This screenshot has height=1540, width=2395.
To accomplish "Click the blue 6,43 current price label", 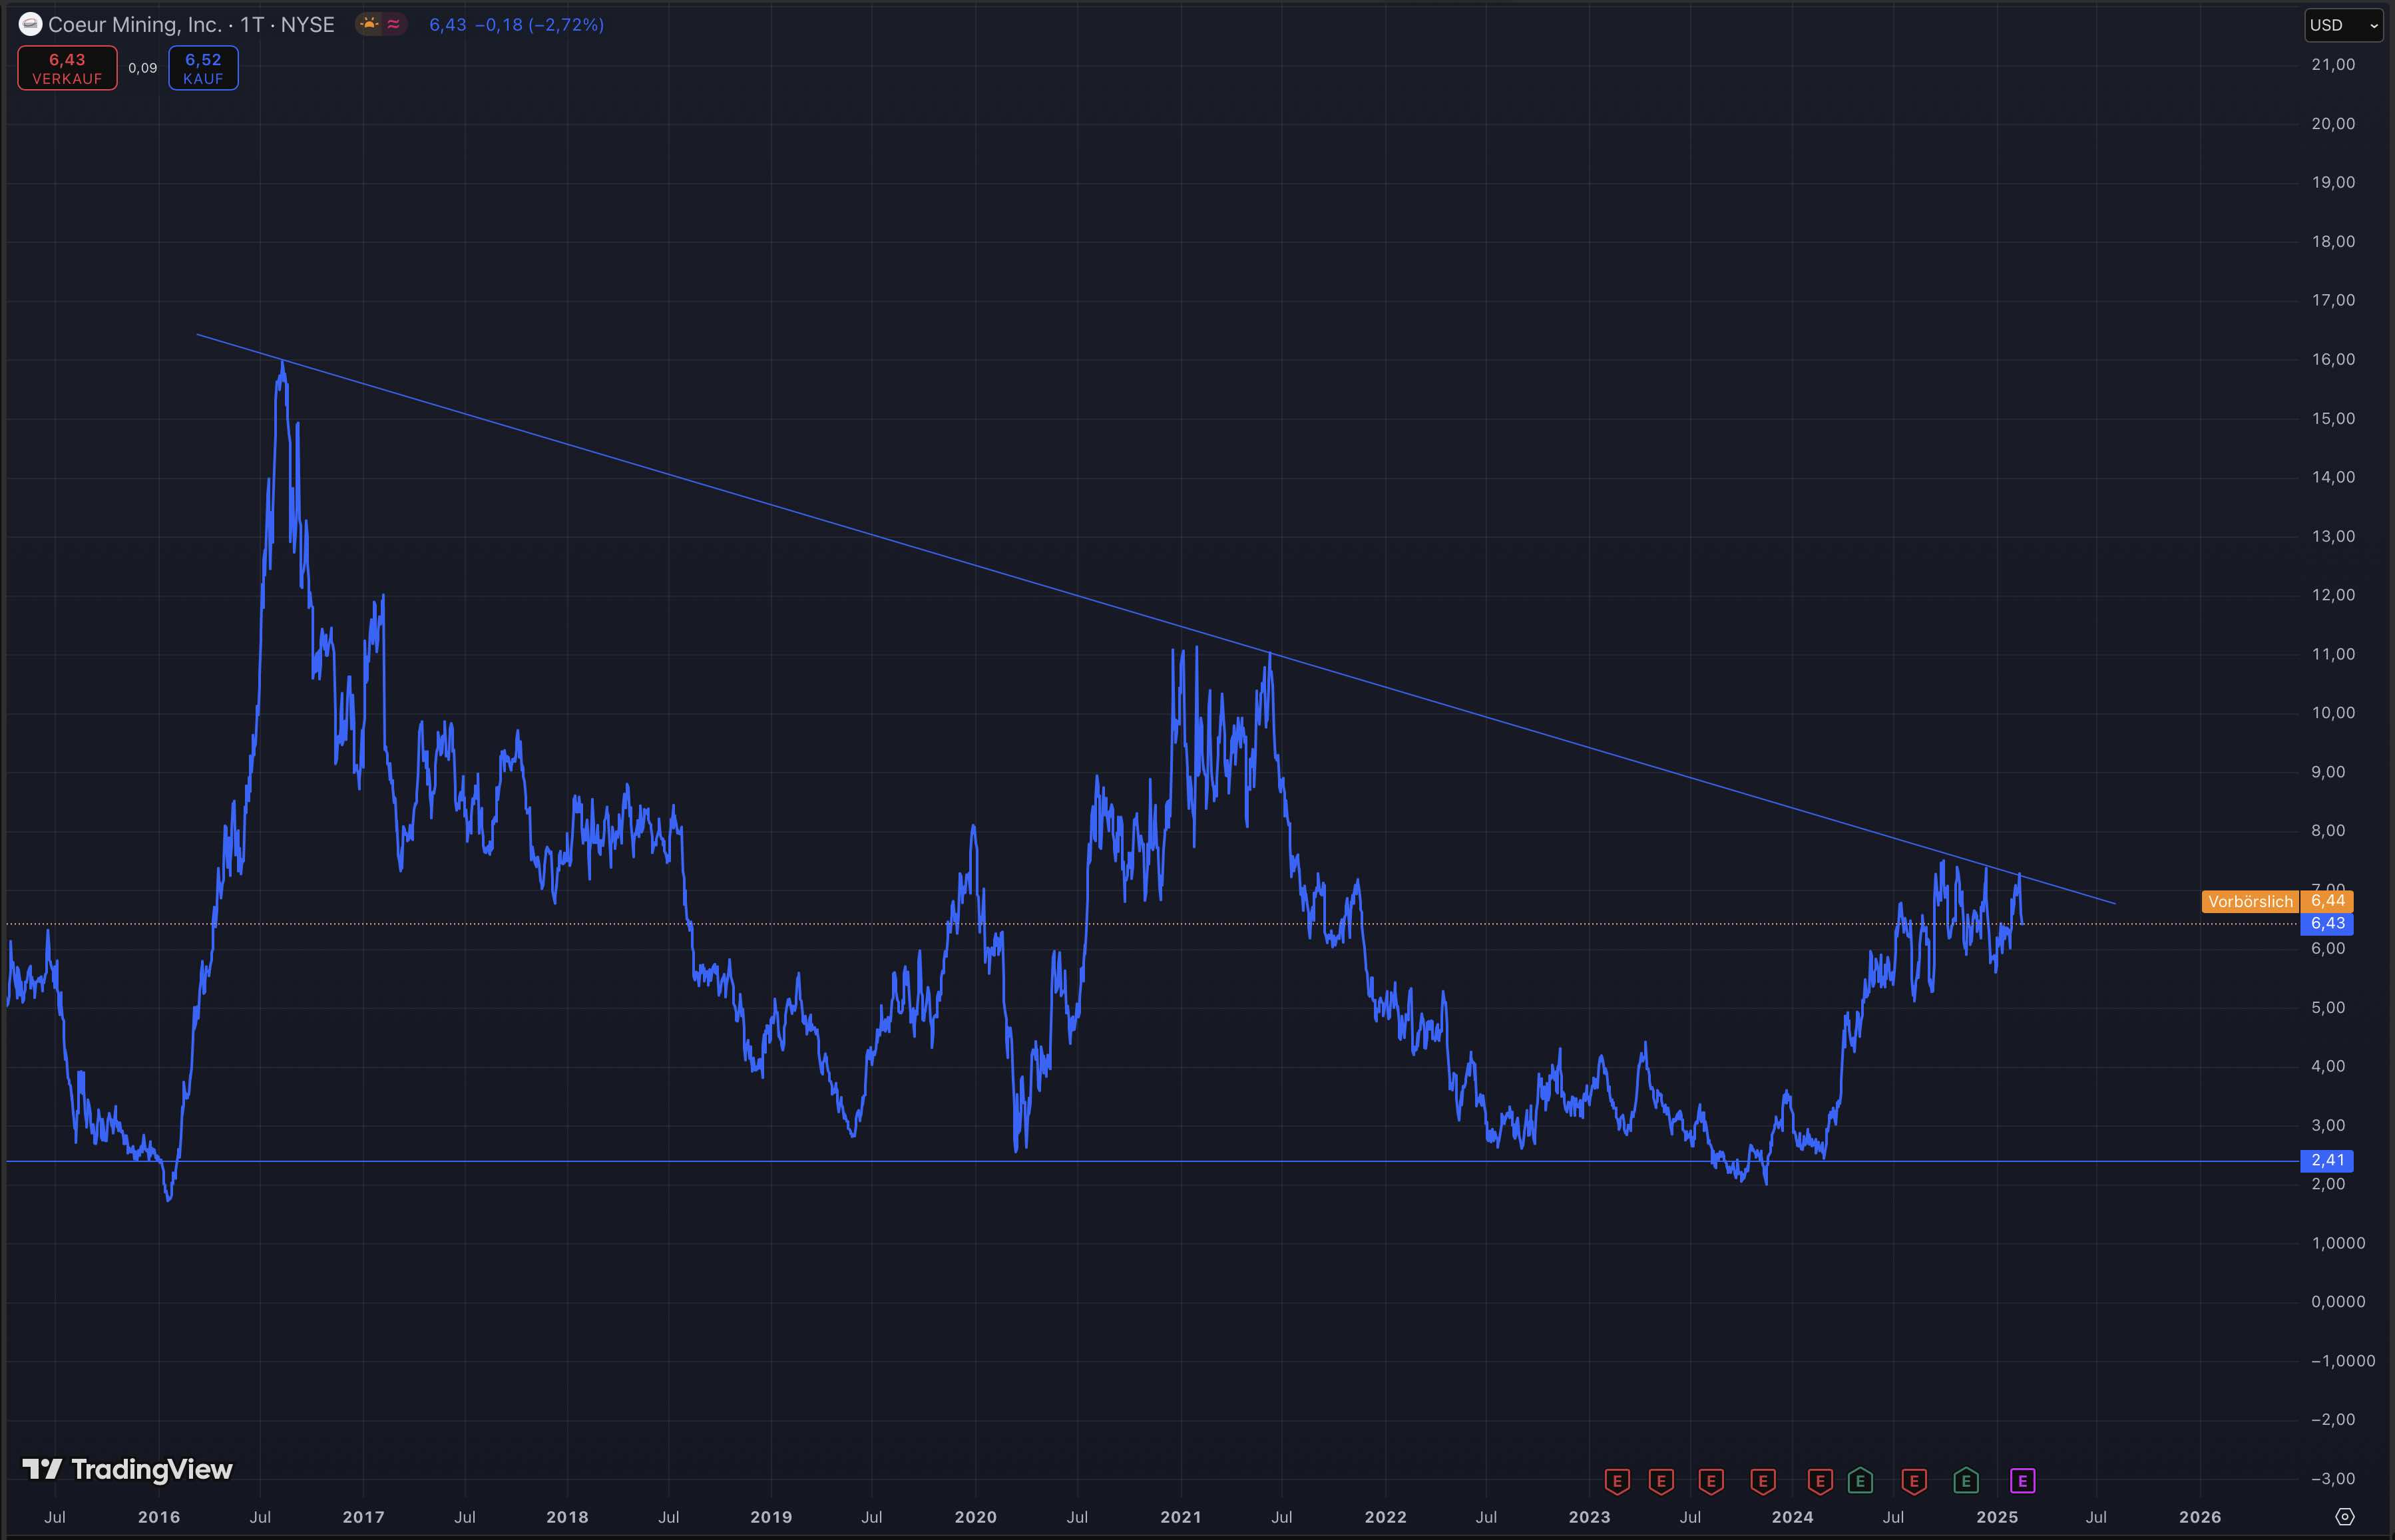I will [2327, 923].
